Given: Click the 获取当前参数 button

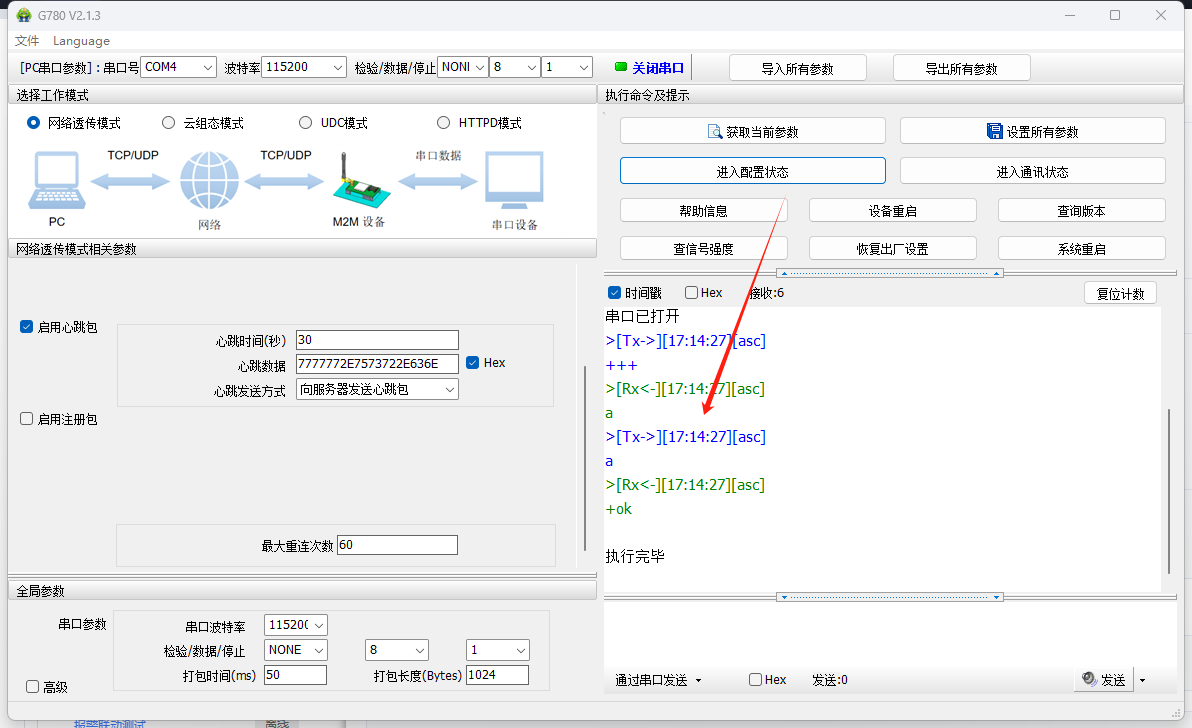Looking at the screenshot, I should [x=752, y=131].
